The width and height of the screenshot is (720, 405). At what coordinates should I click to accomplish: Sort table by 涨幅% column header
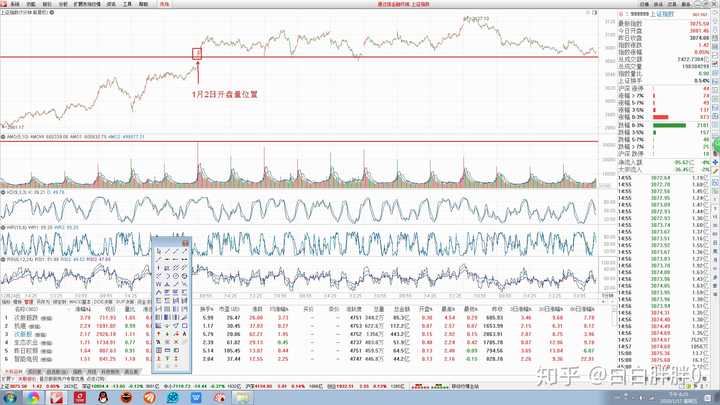coord(84,309)
